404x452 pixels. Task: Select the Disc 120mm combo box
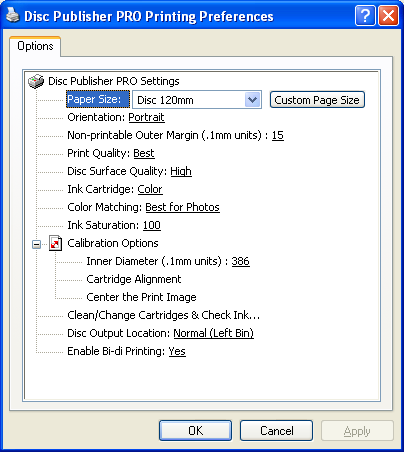pos(197,100)
